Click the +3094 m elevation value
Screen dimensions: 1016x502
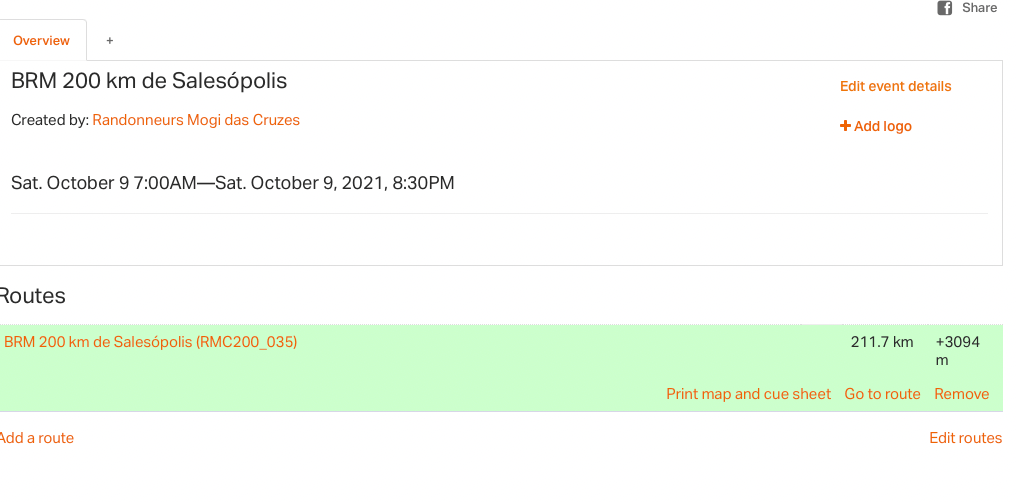957,350
